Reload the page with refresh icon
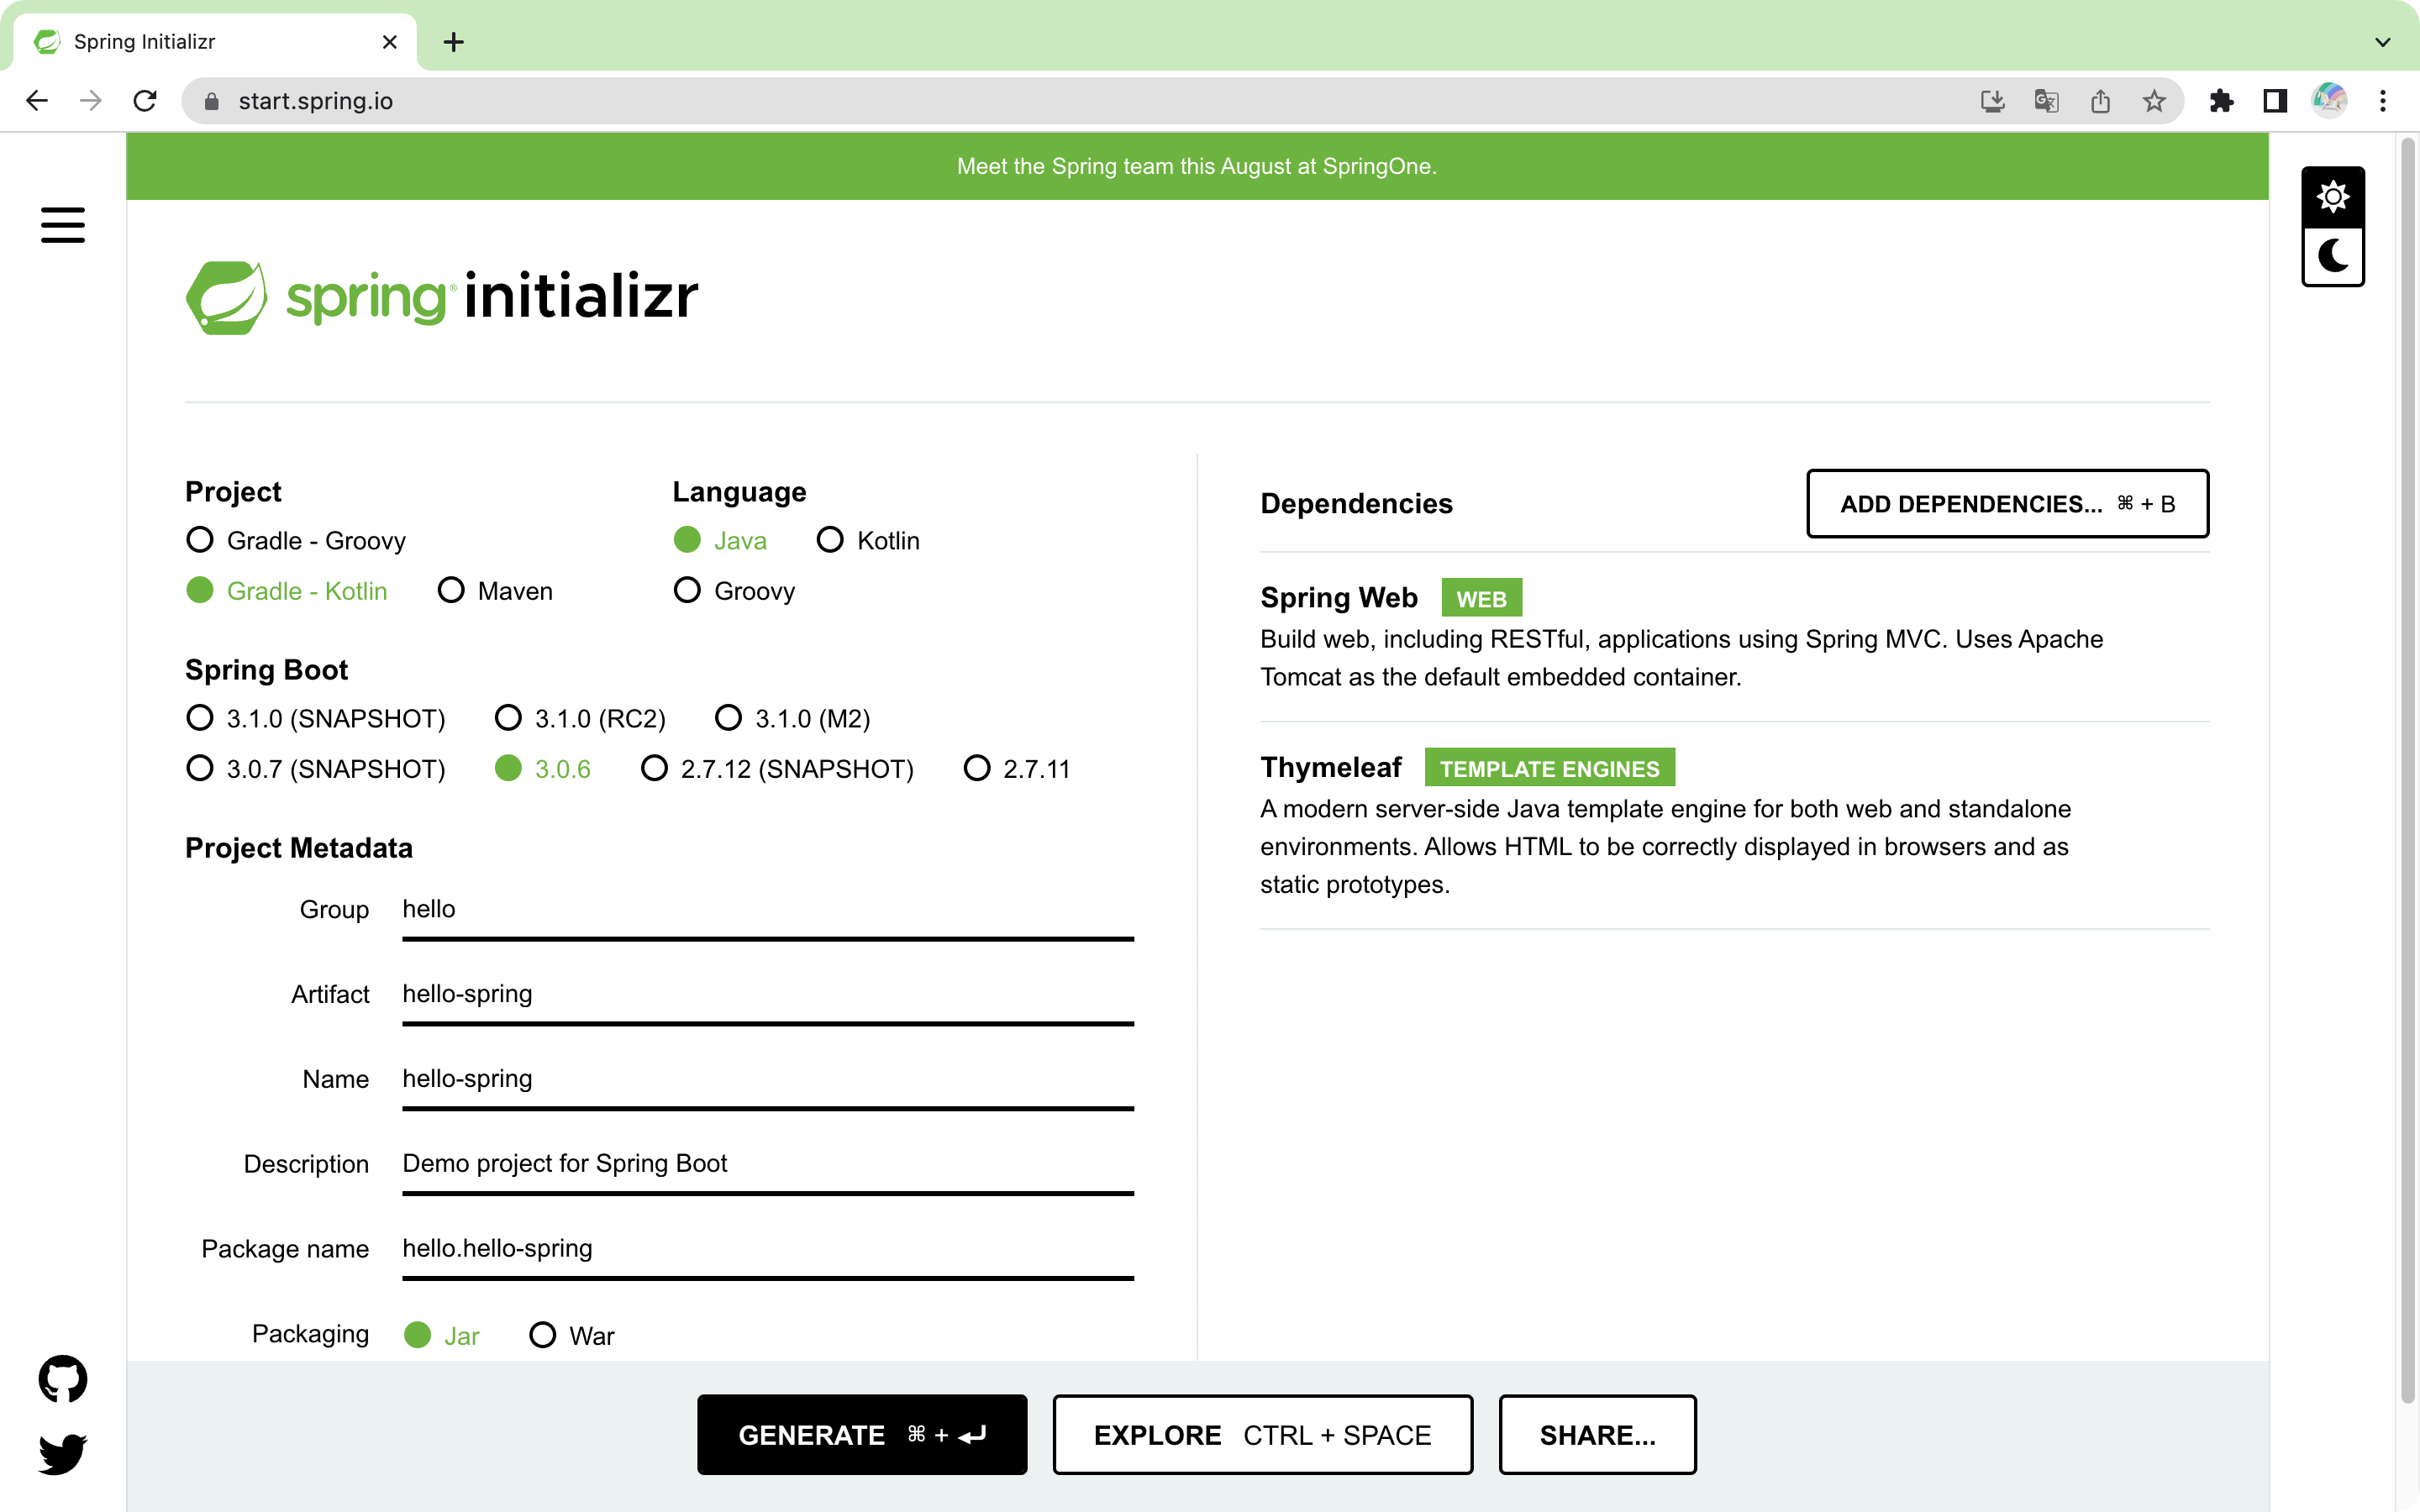Image resolution: width=2420 pixels, height=1512 pixels. [145, 101]
